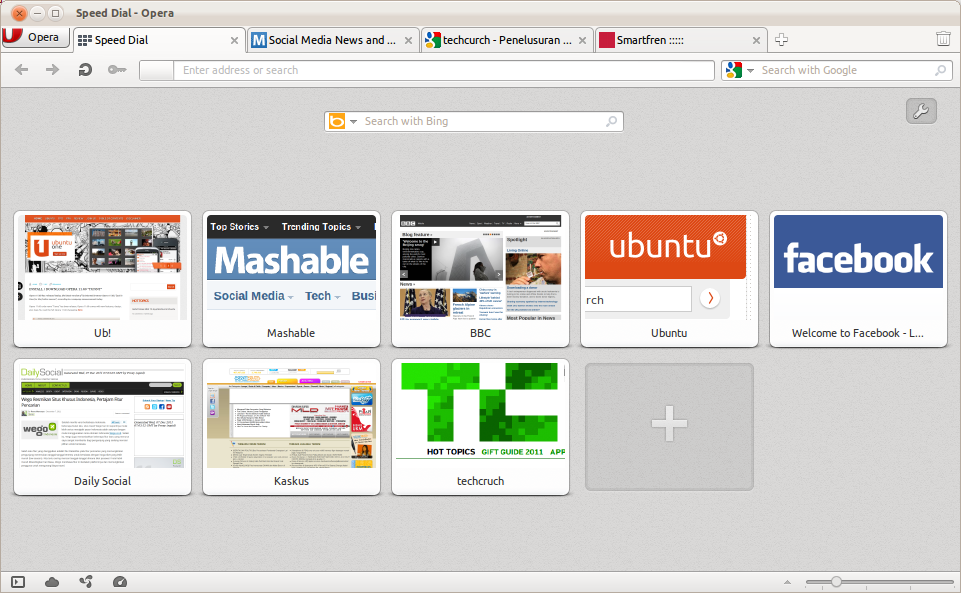The width and height of the screenshot is (961, 593).
Task: Expand the Google search engine dropdown
Action: pyautogui.click(x=750, y=70)
